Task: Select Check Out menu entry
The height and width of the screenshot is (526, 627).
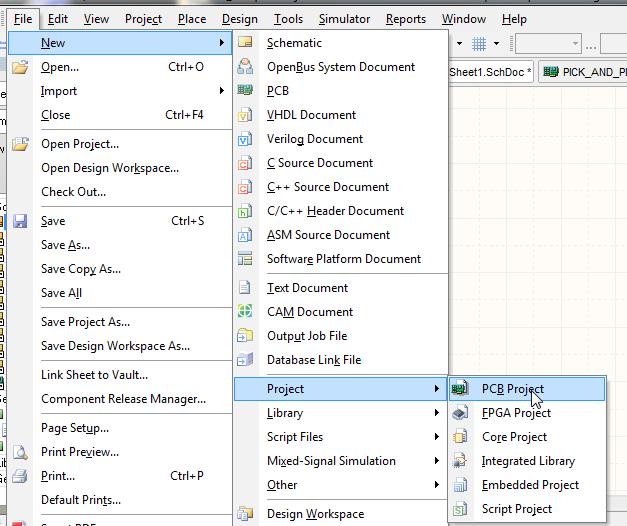Action: pos(120,192)
